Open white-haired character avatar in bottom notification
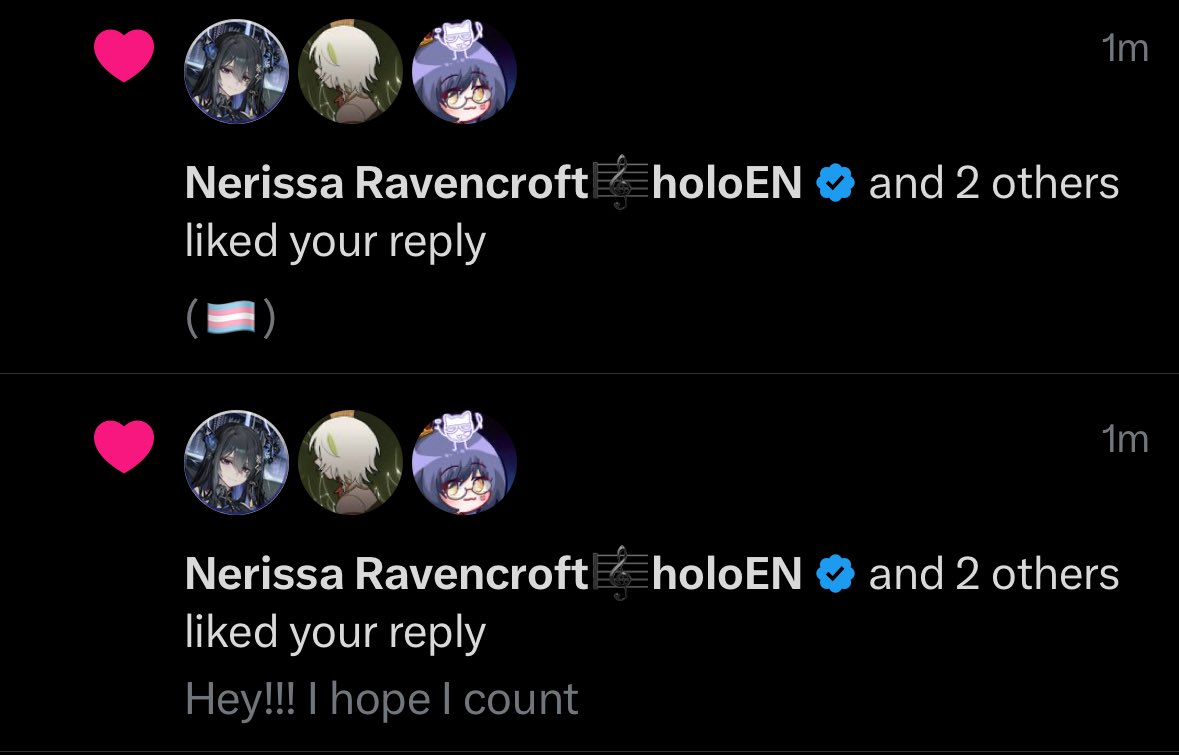Image resolution: width=1179 pixels, height=755 pixels. pyautogui.click(x=350, y=462)
